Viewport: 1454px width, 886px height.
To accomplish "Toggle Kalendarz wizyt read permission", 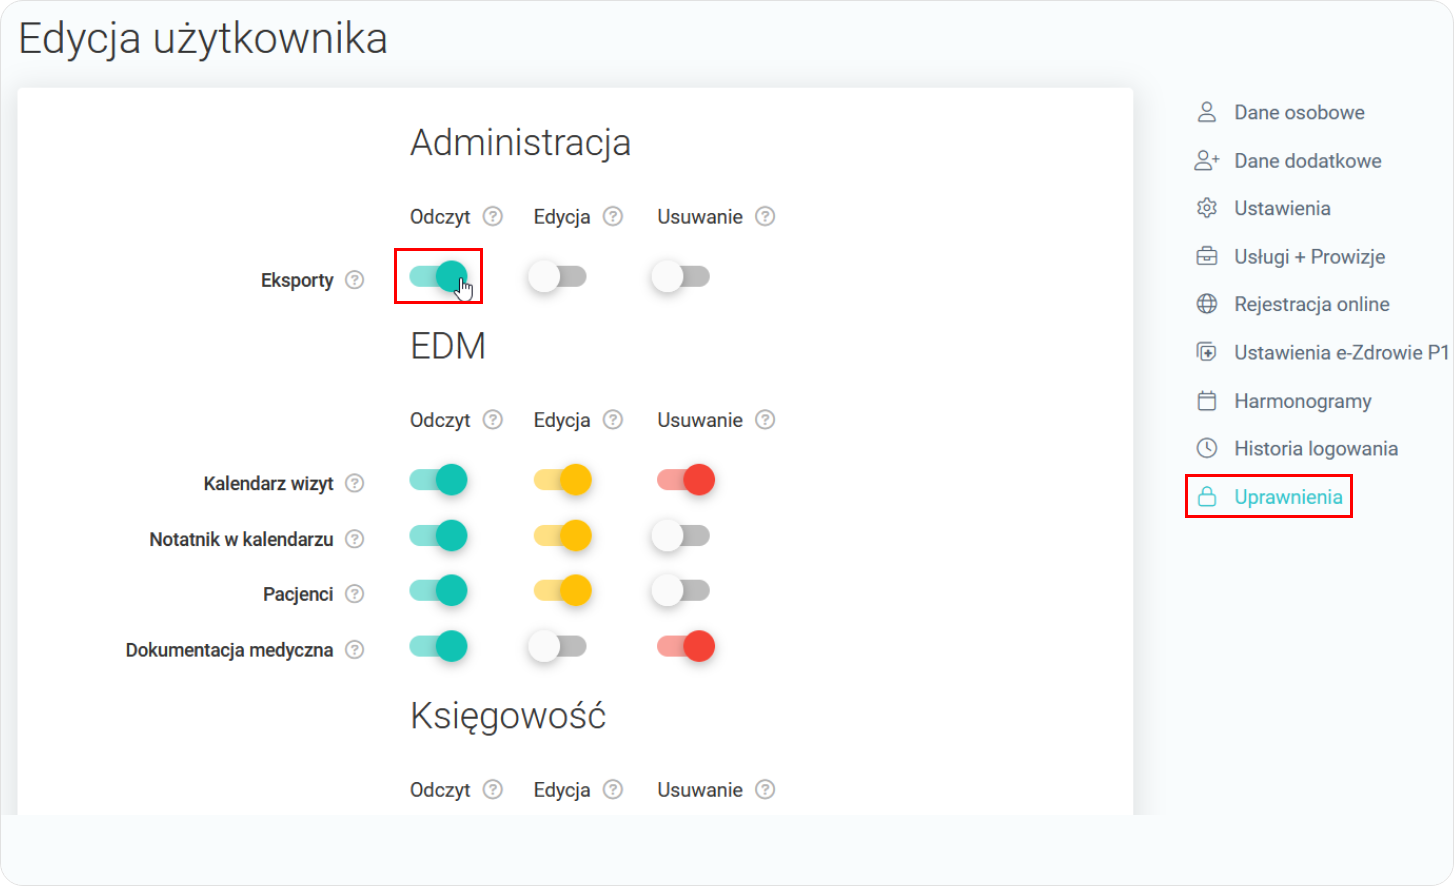I will tap(438, 480).
